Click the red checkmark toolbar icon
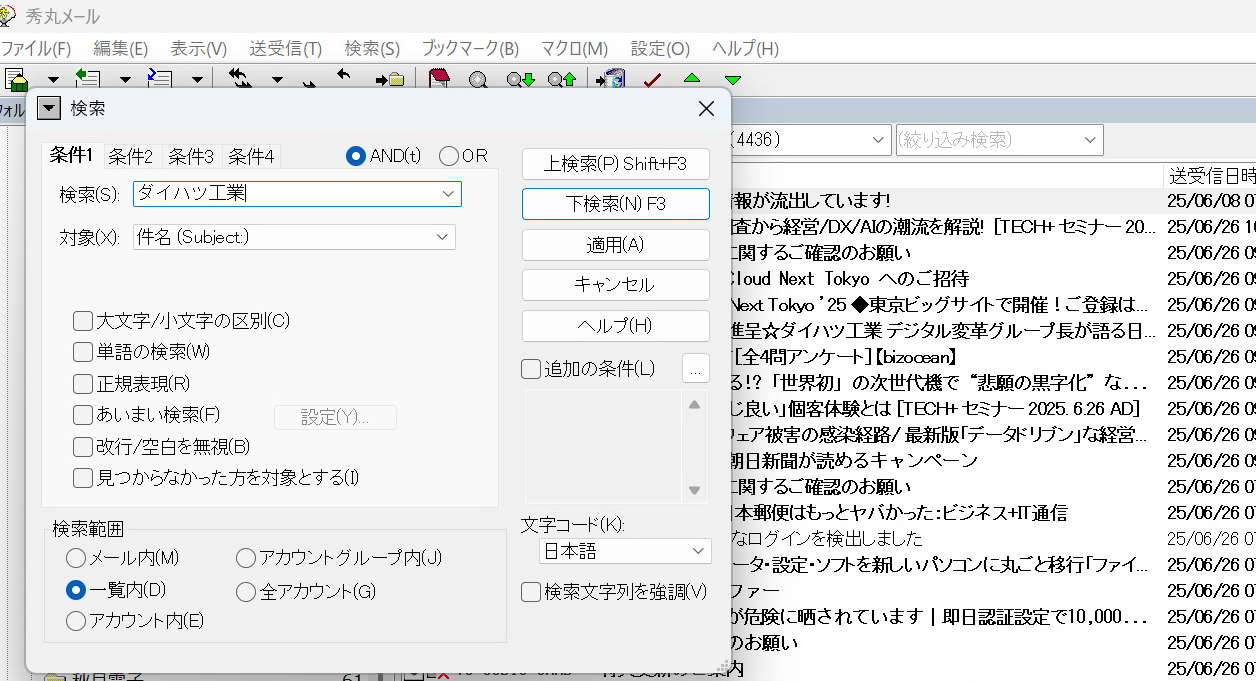1256x681 pixels. 652,80
